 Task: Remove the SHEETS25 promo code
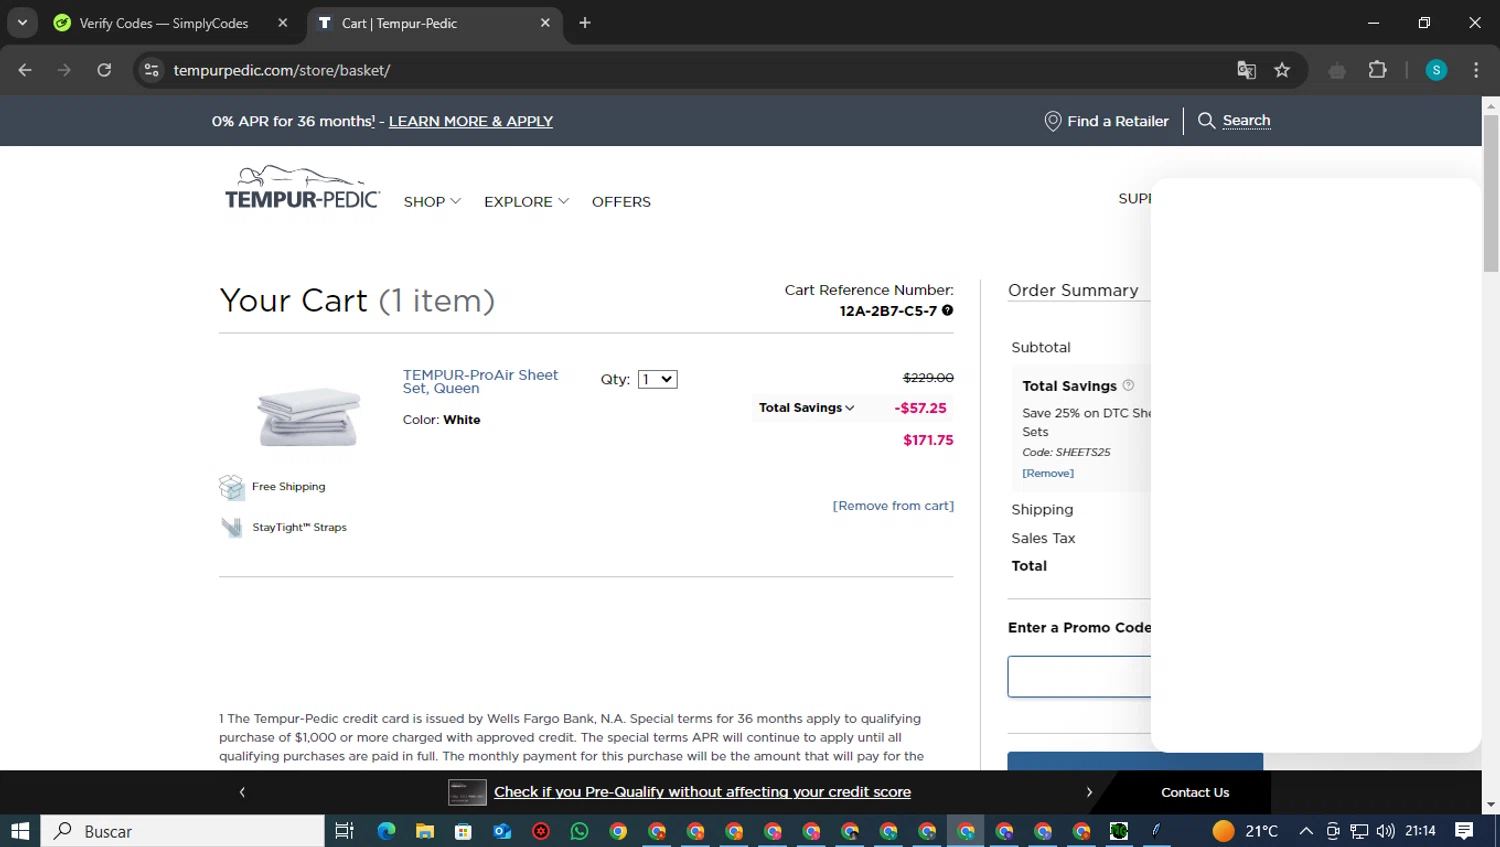tap(1048, 473)
